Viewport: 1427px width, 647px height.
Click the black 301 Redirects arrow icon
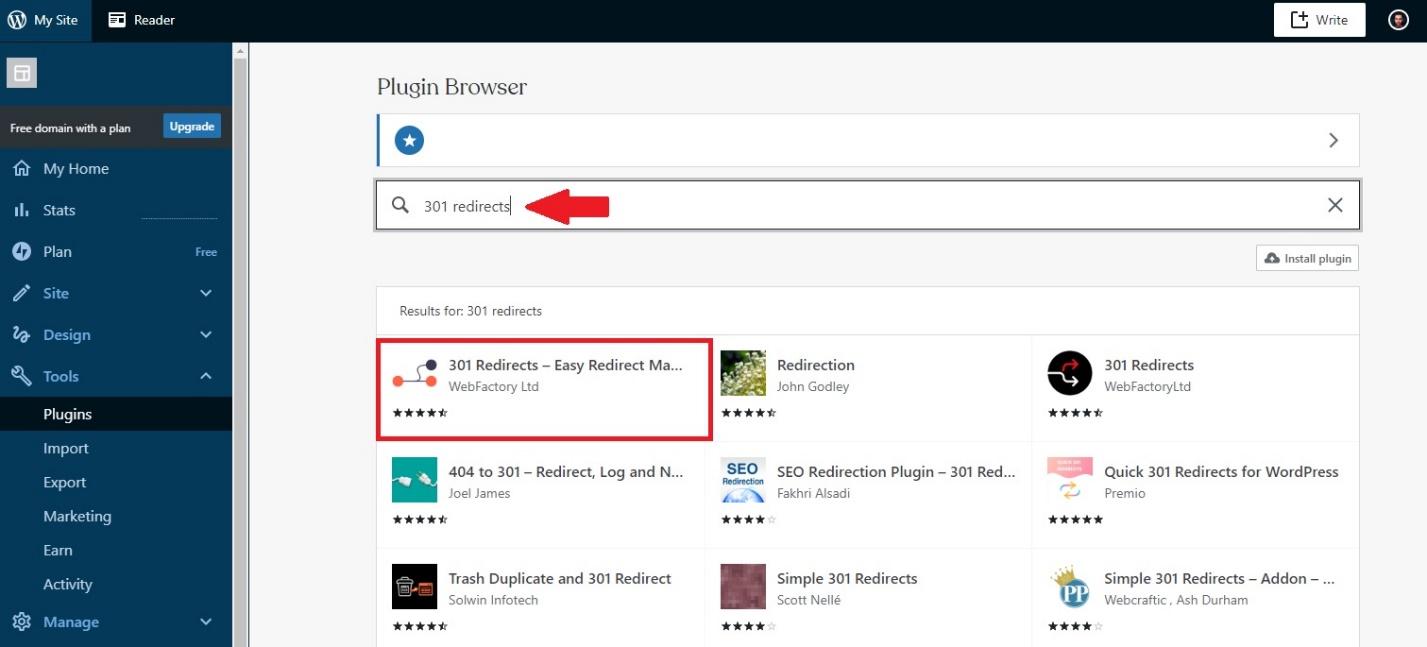pyautogui.click(x=1070, y=373)
